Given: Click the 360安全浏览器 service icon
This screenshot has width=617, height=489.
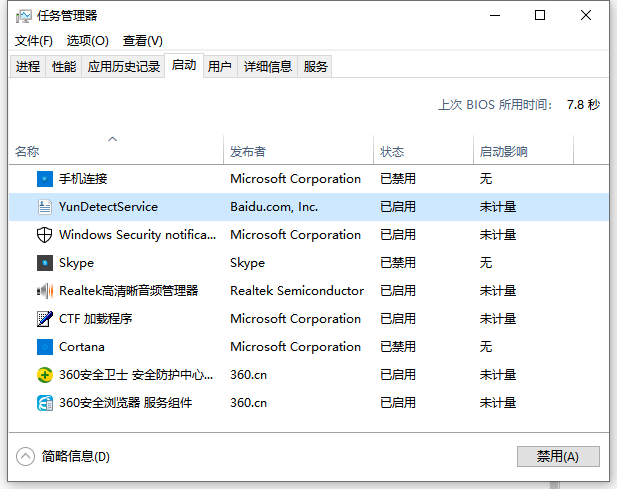Looking at the screenshot, I should pos(44,403).
